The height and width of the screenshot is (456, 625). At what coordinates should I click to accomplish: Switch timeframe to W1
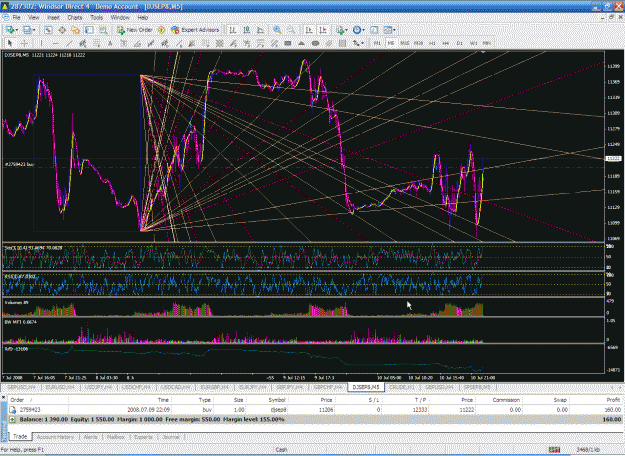click(x=474, y=43)
